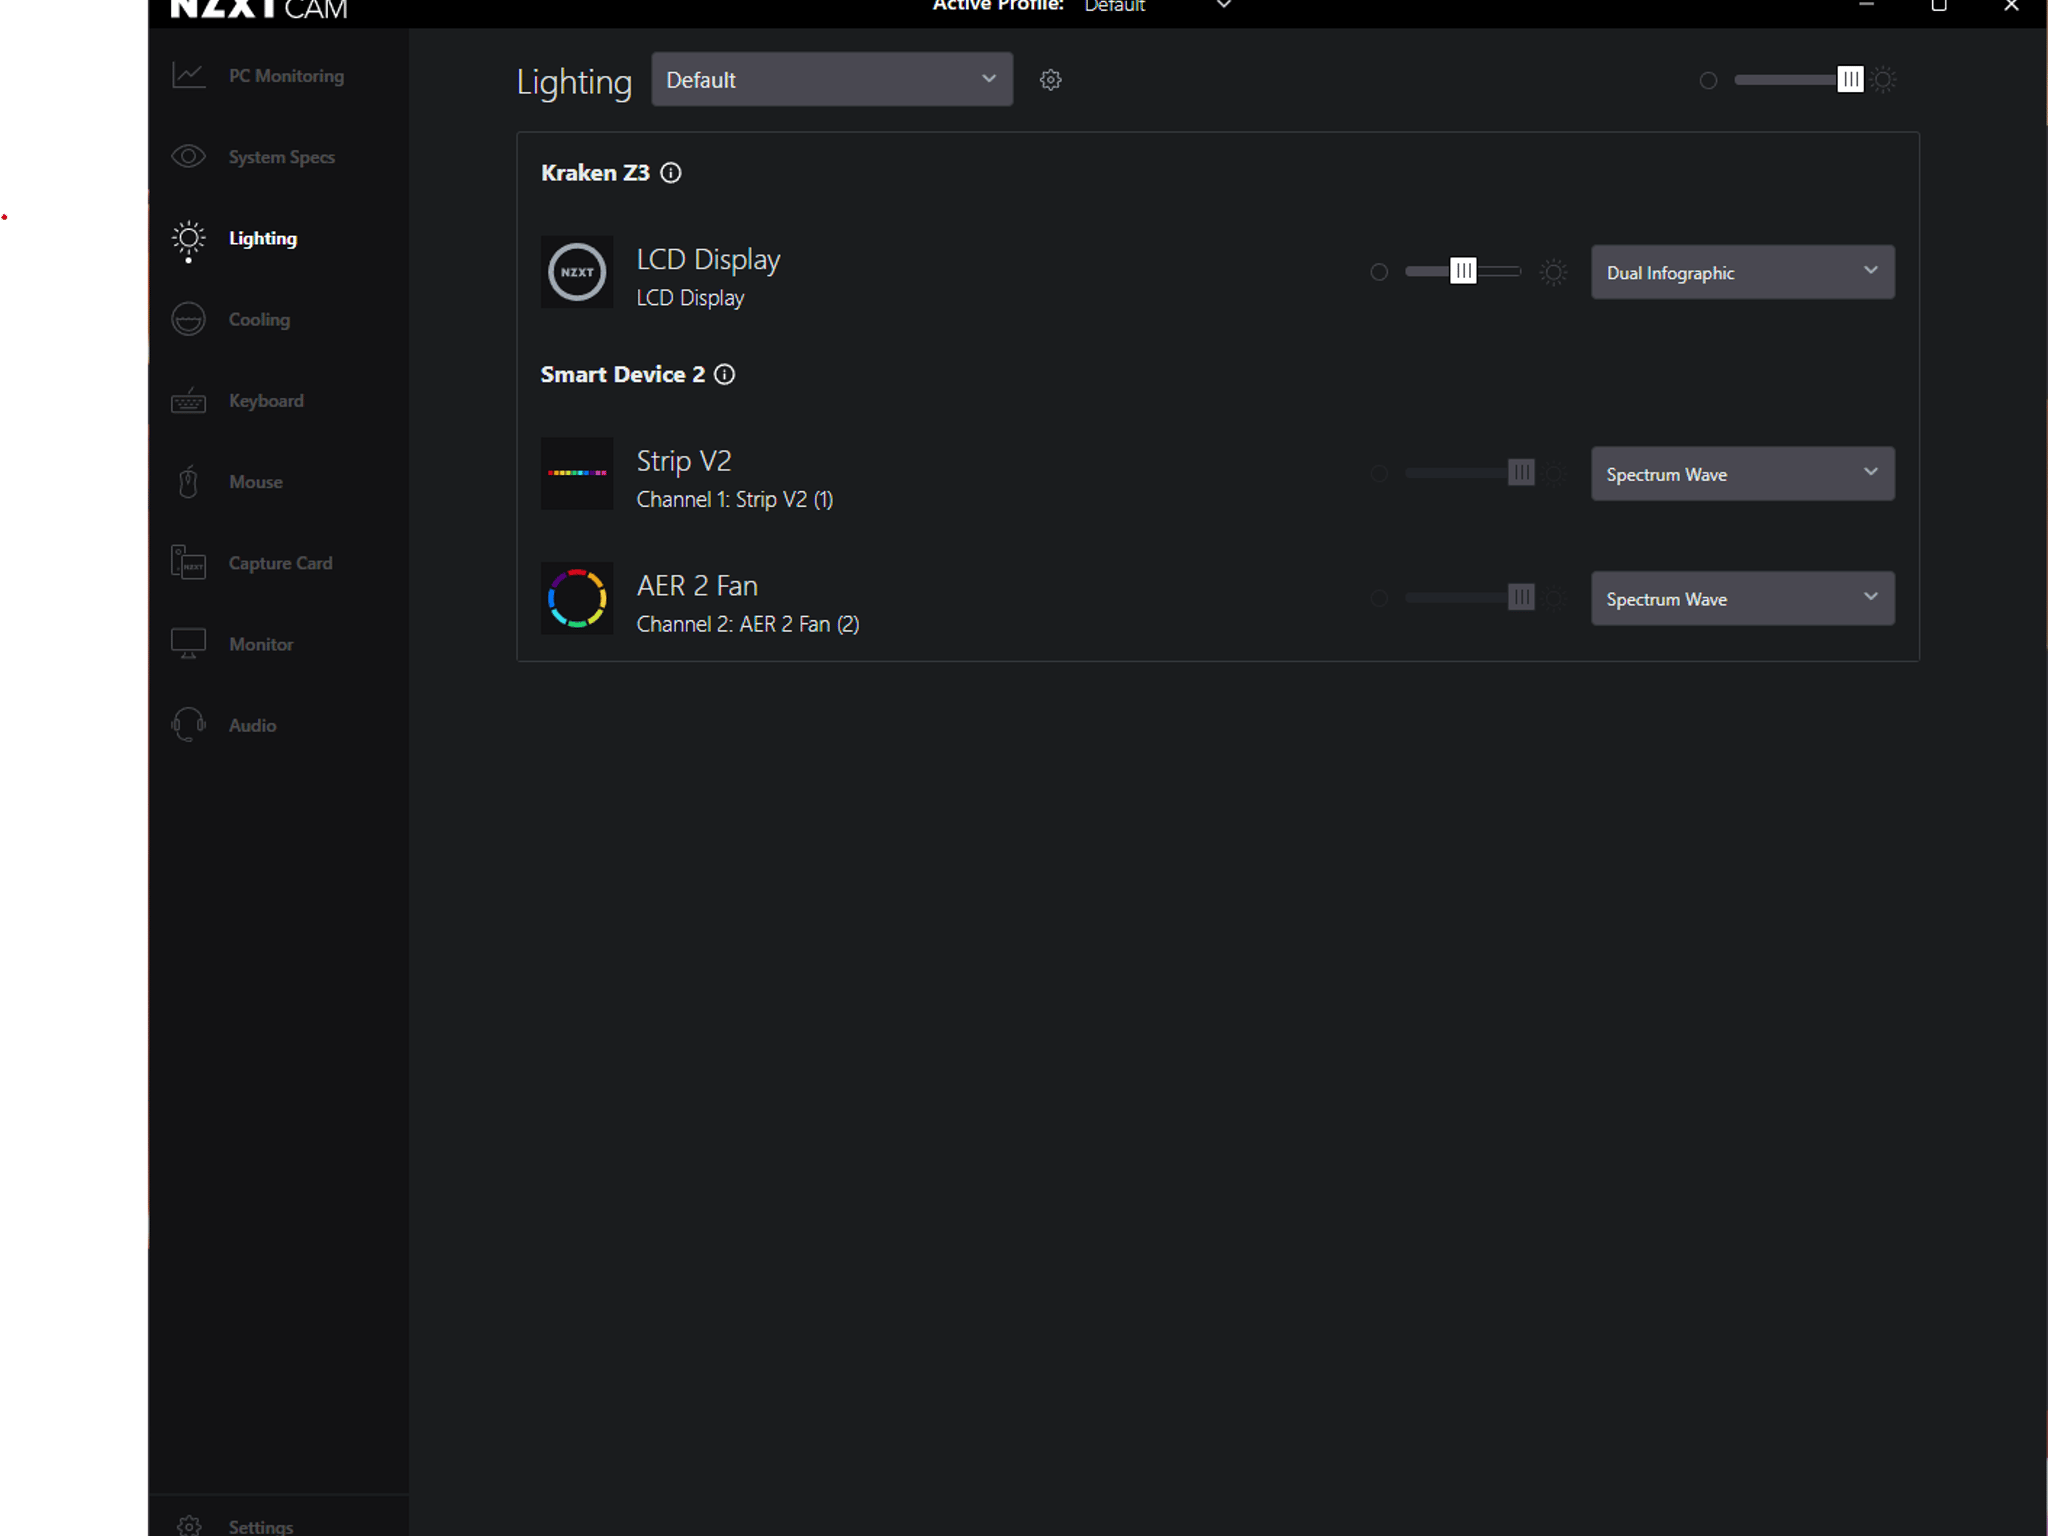This screenshot has width=2048, height=1536.
Task: Click the LCD Display brightness slider handle
Action: [x=1463, y=271]
